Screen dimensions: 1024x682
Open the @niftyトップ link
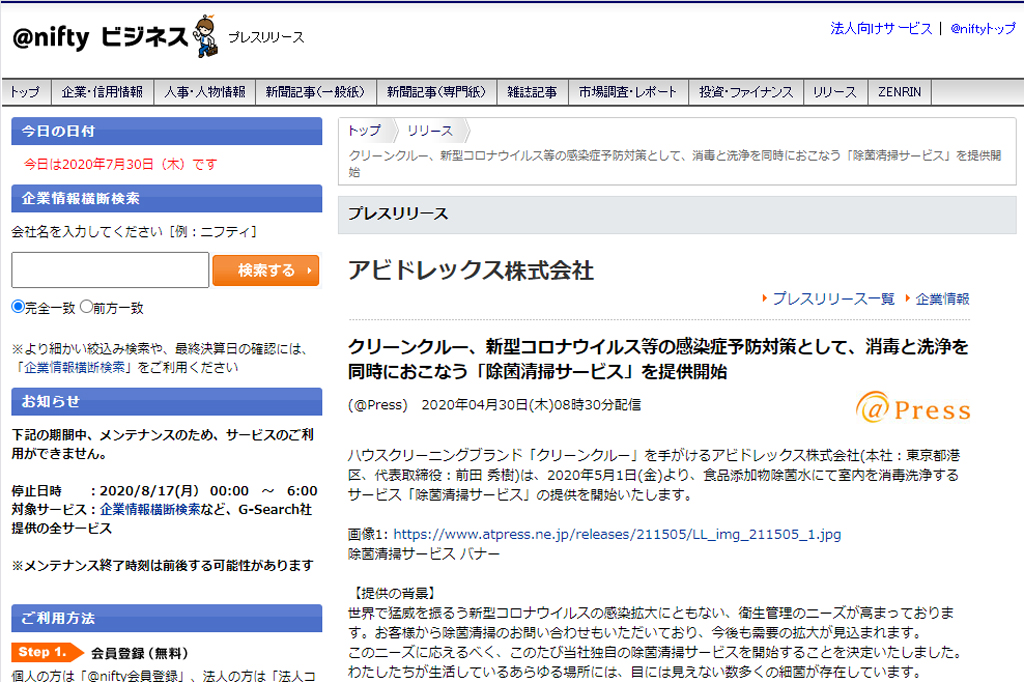983,28
